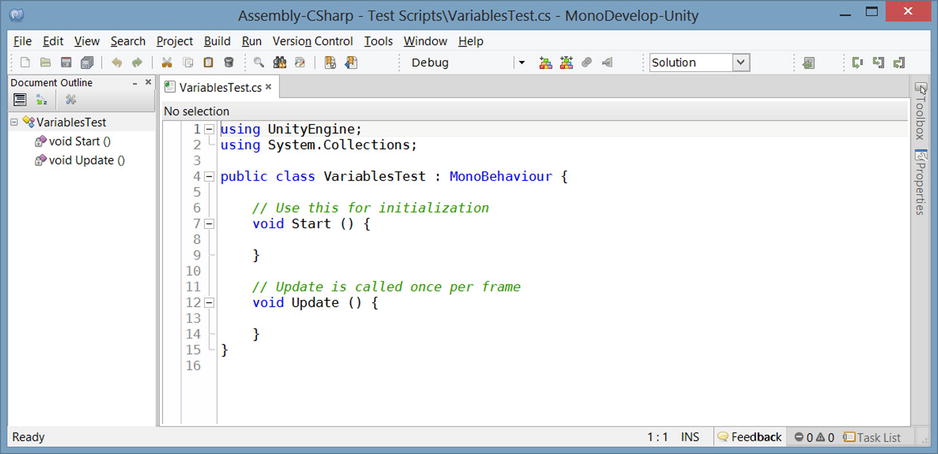938x454 pixels.
Task: Close the Document Outline panel
Action: (148, 82)
